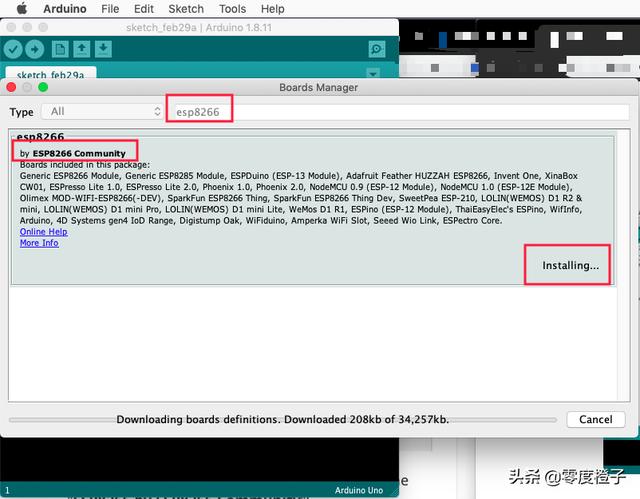Open the Edit menu

click(x=144, y=9)
